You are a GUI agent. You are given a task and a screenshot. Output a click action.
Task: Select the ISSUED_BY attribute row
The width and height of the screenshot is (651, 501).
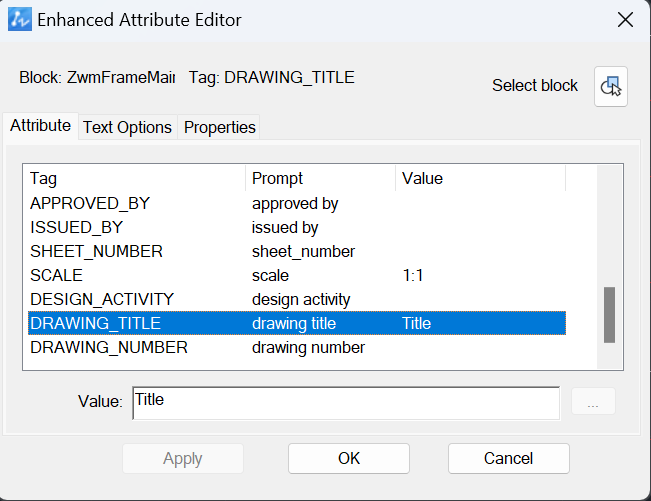point(297,227)
